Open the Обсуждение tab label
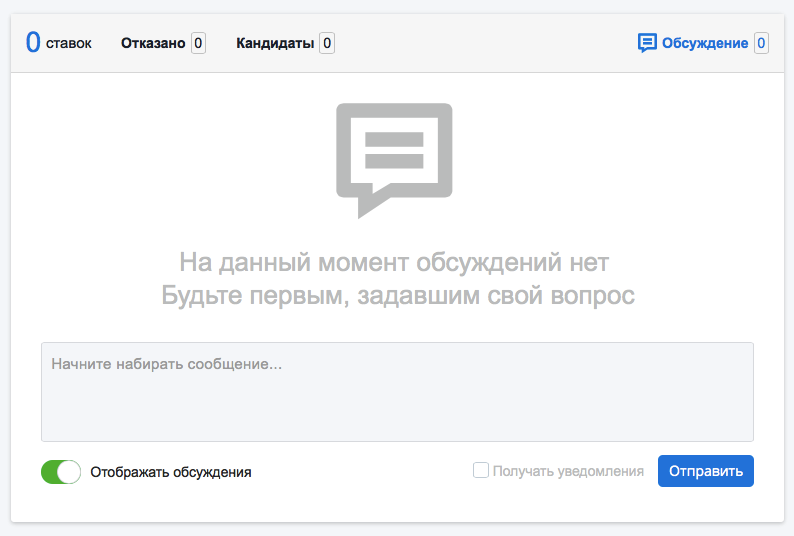 pyautogui.click(x=705, y=43)
